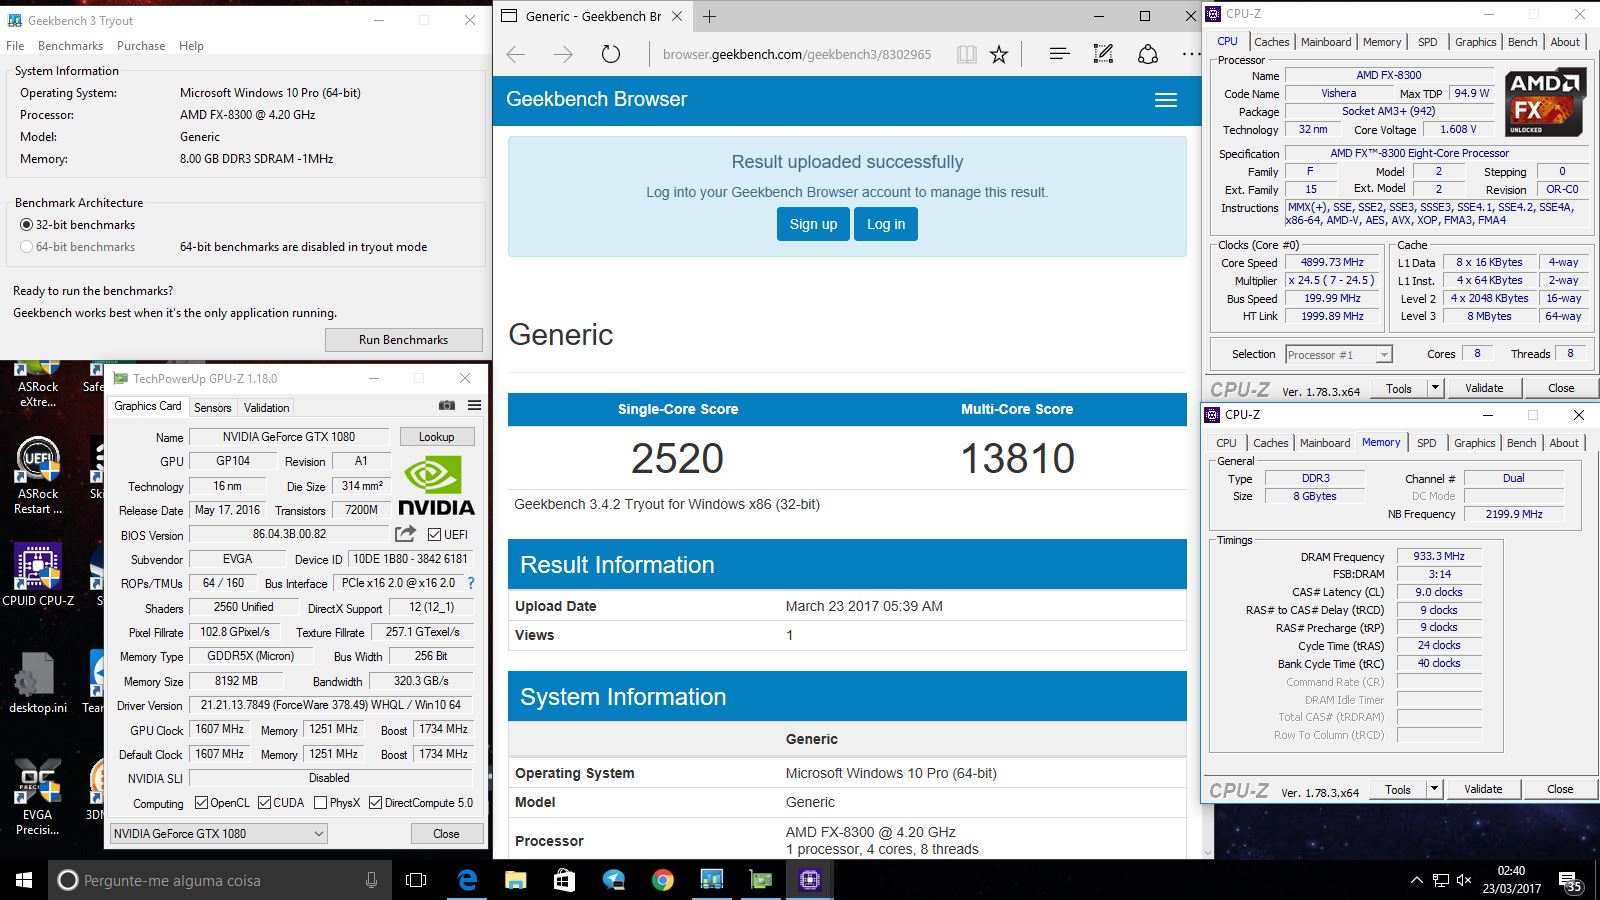Open File menu in Geekbench 3
Viewport: 1600px width, 900px height.
point(15,46)
